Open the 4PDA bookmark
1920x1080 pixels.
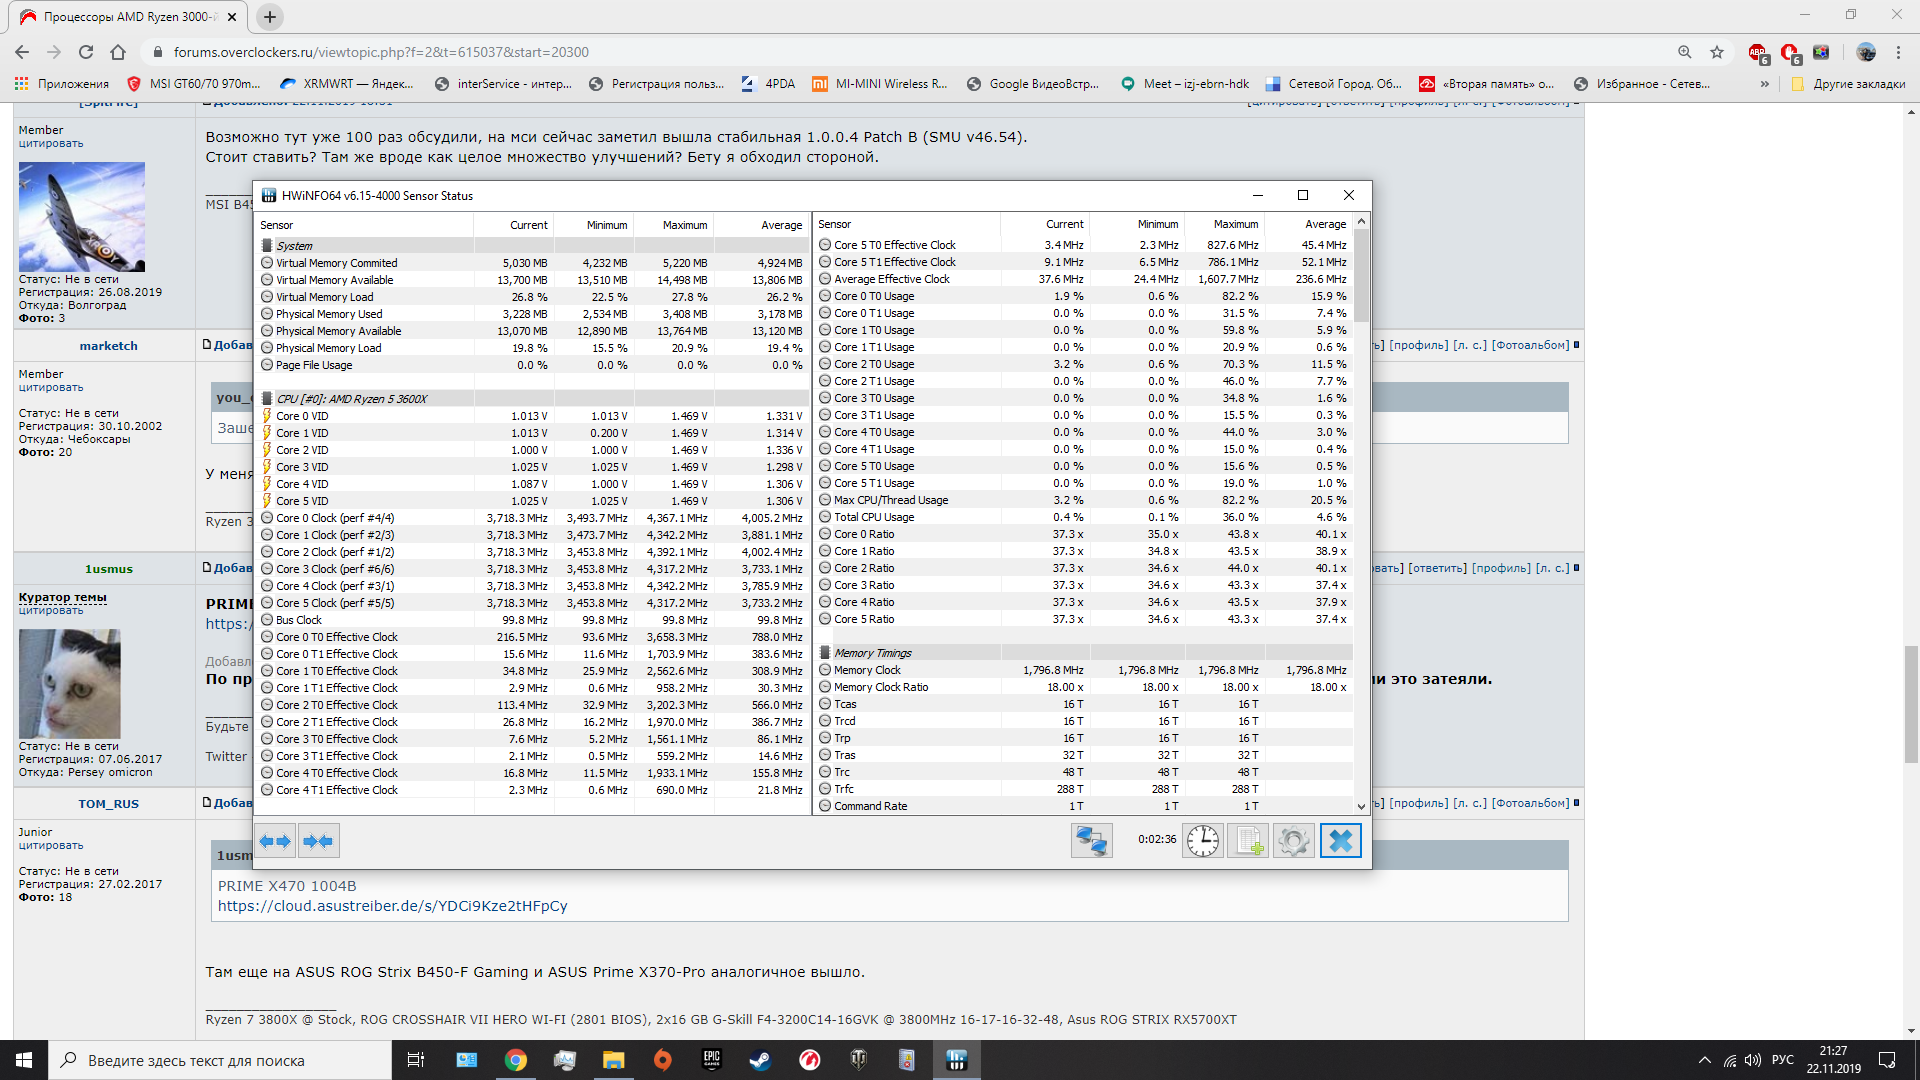[768, 84]
